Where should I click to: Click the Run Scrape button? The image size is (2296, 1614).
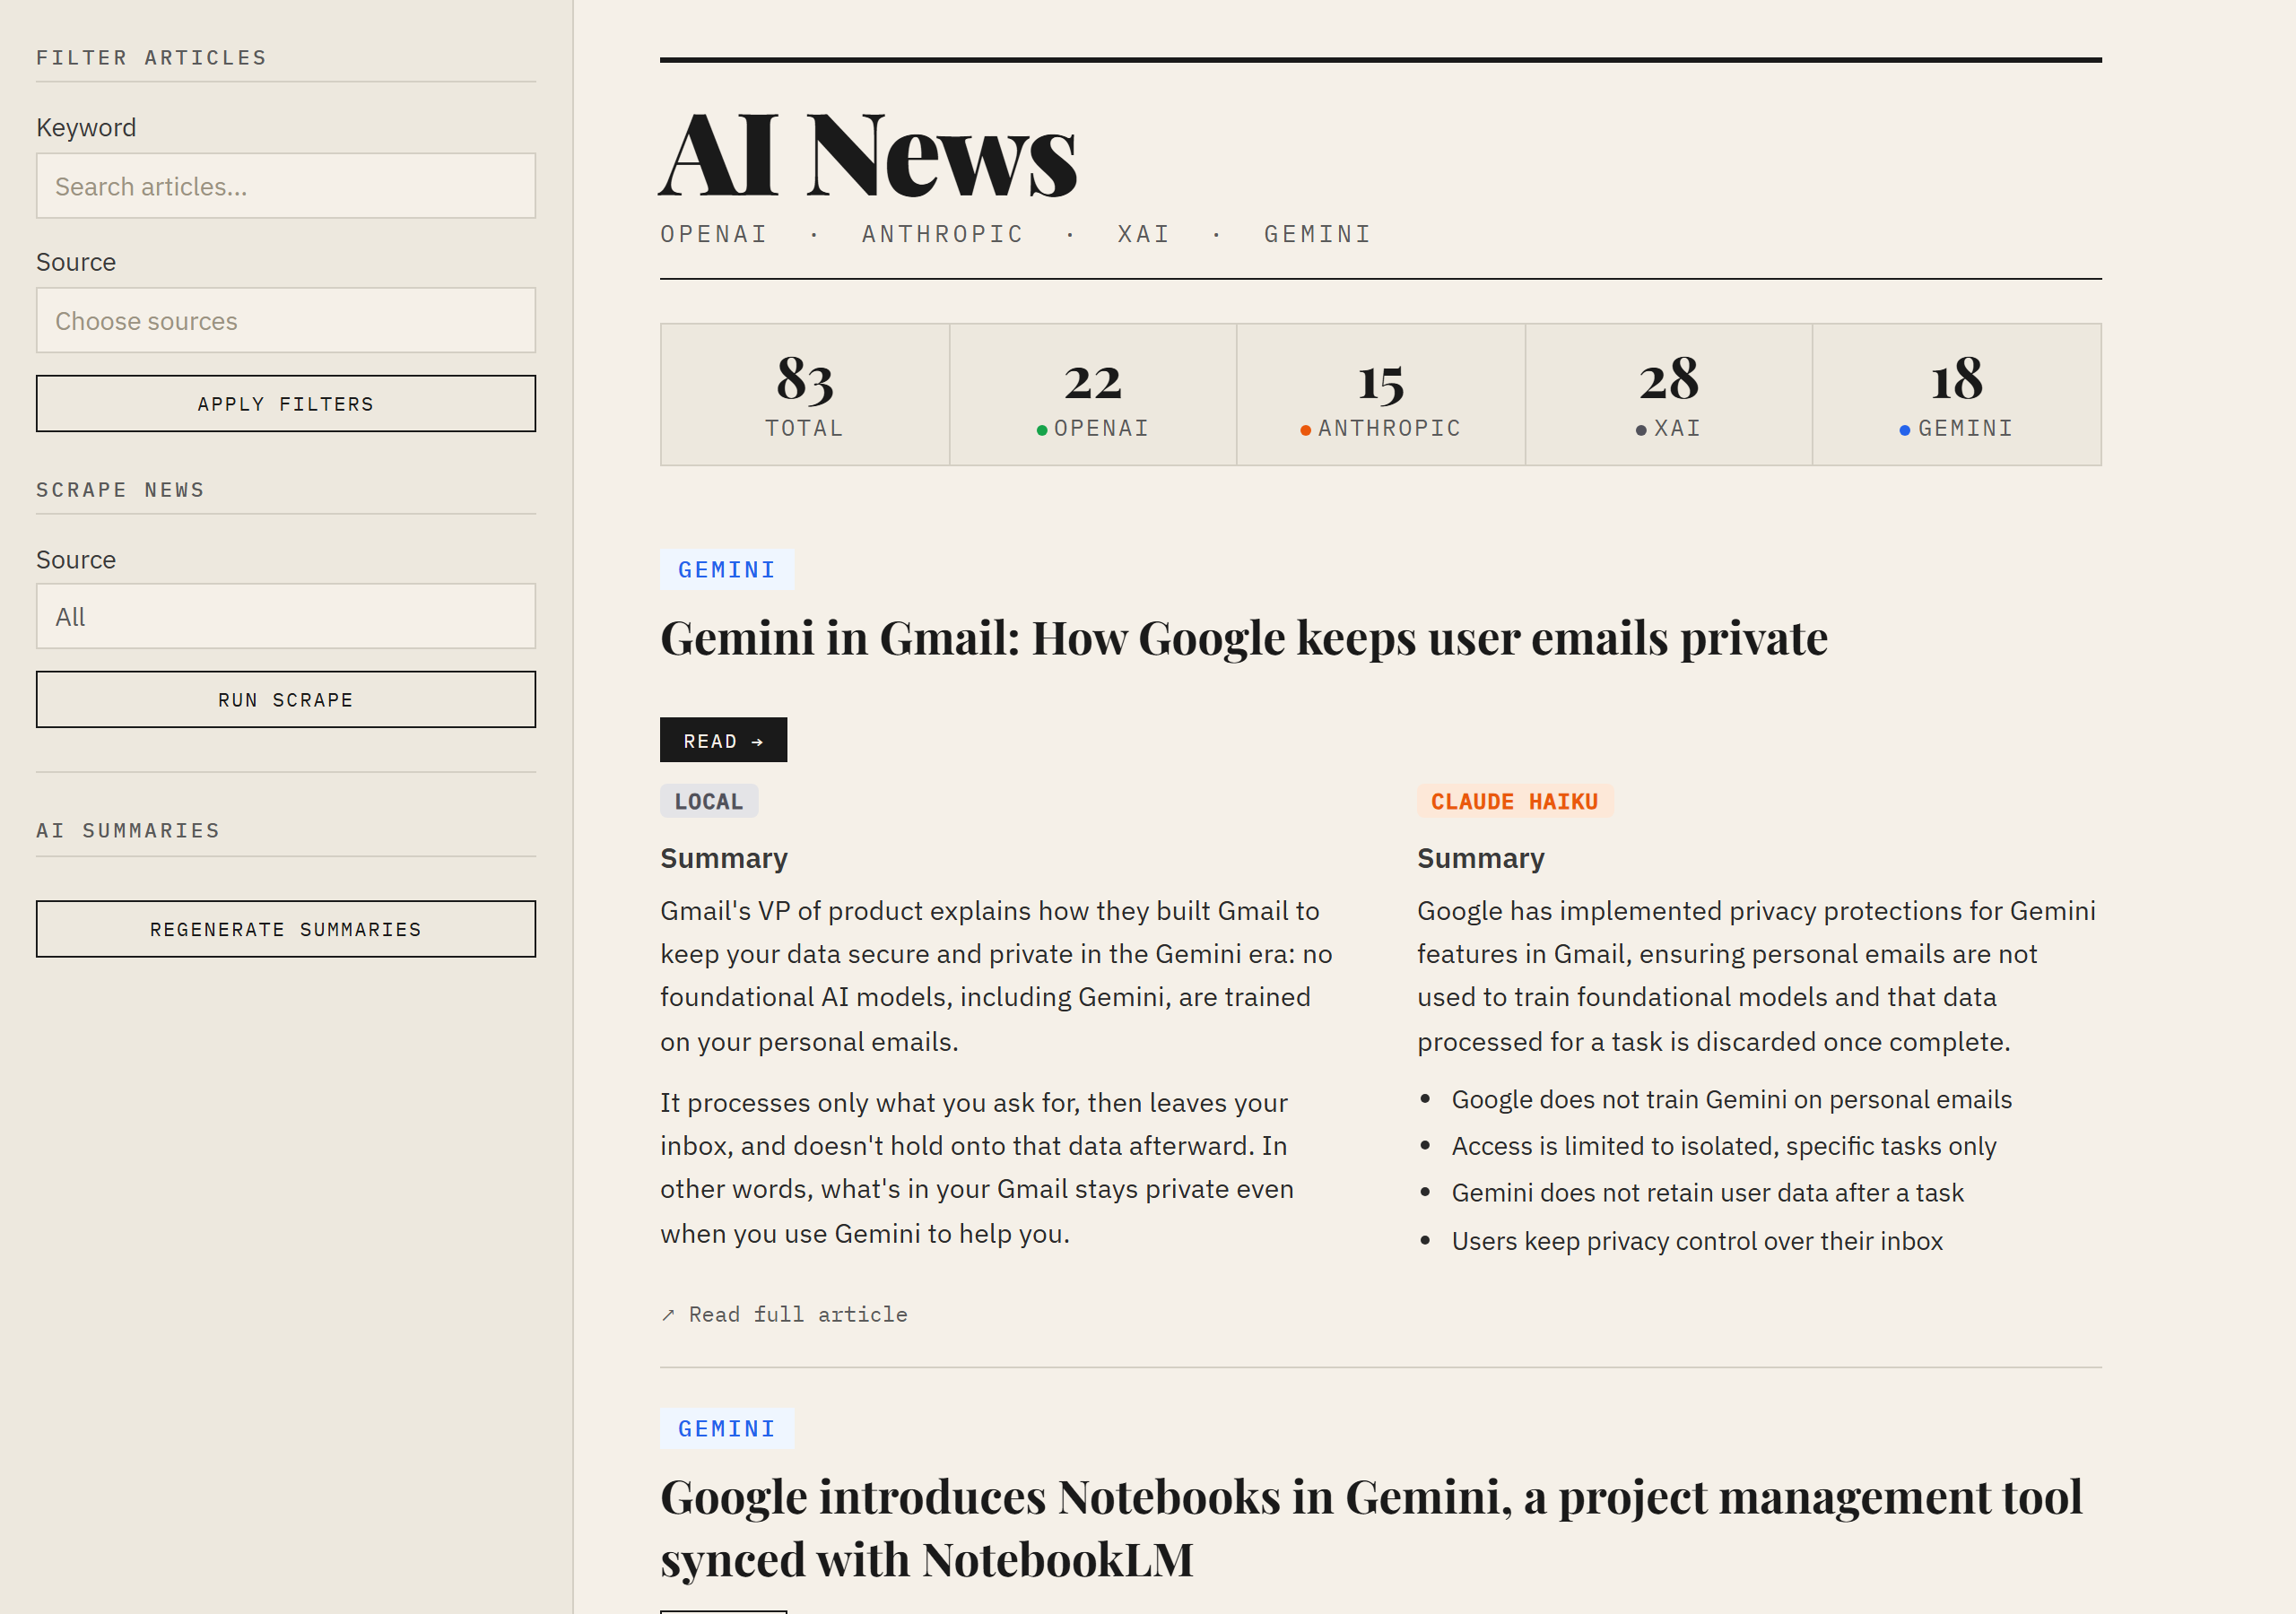coord(286,700)
